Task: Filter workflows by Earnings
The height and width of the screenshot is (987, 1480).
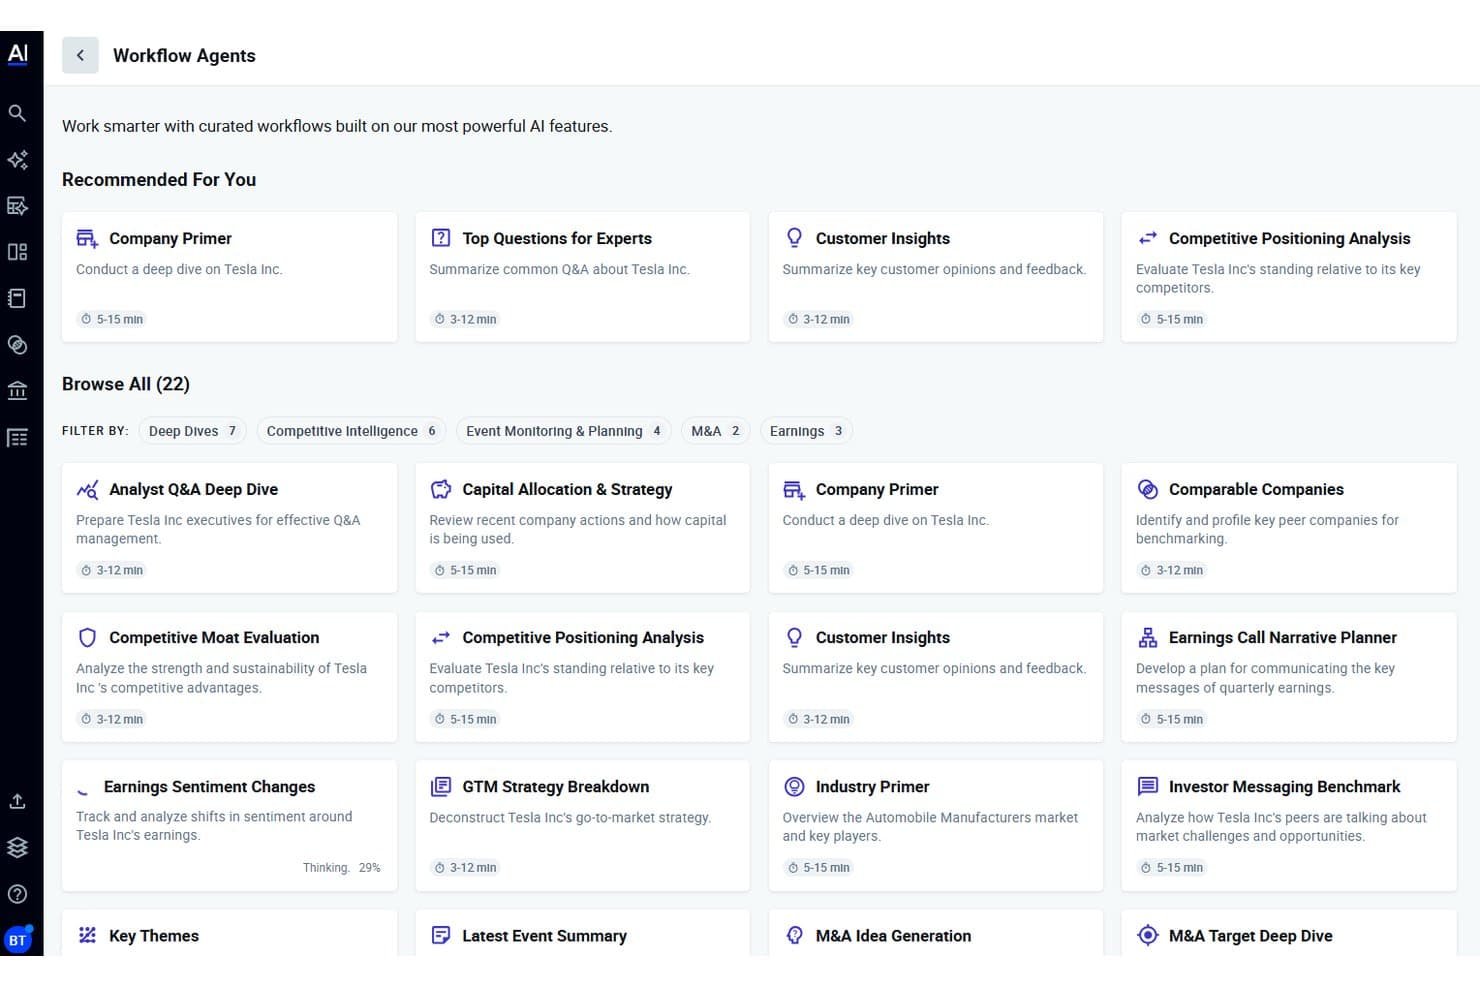Action: 806,431
